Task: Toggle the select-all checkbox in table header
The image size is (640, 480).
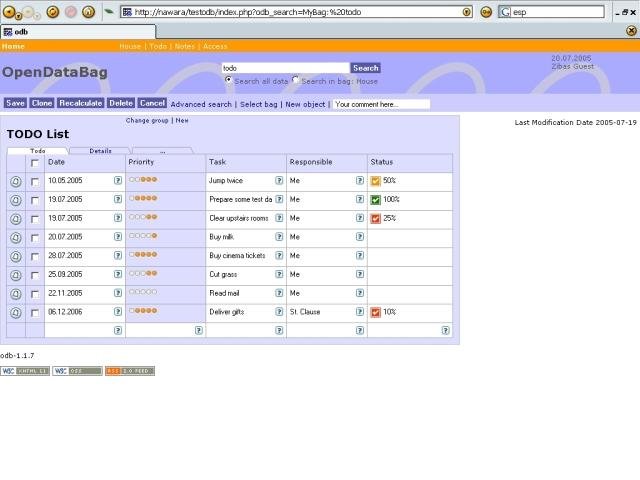Action: [35, 163]
